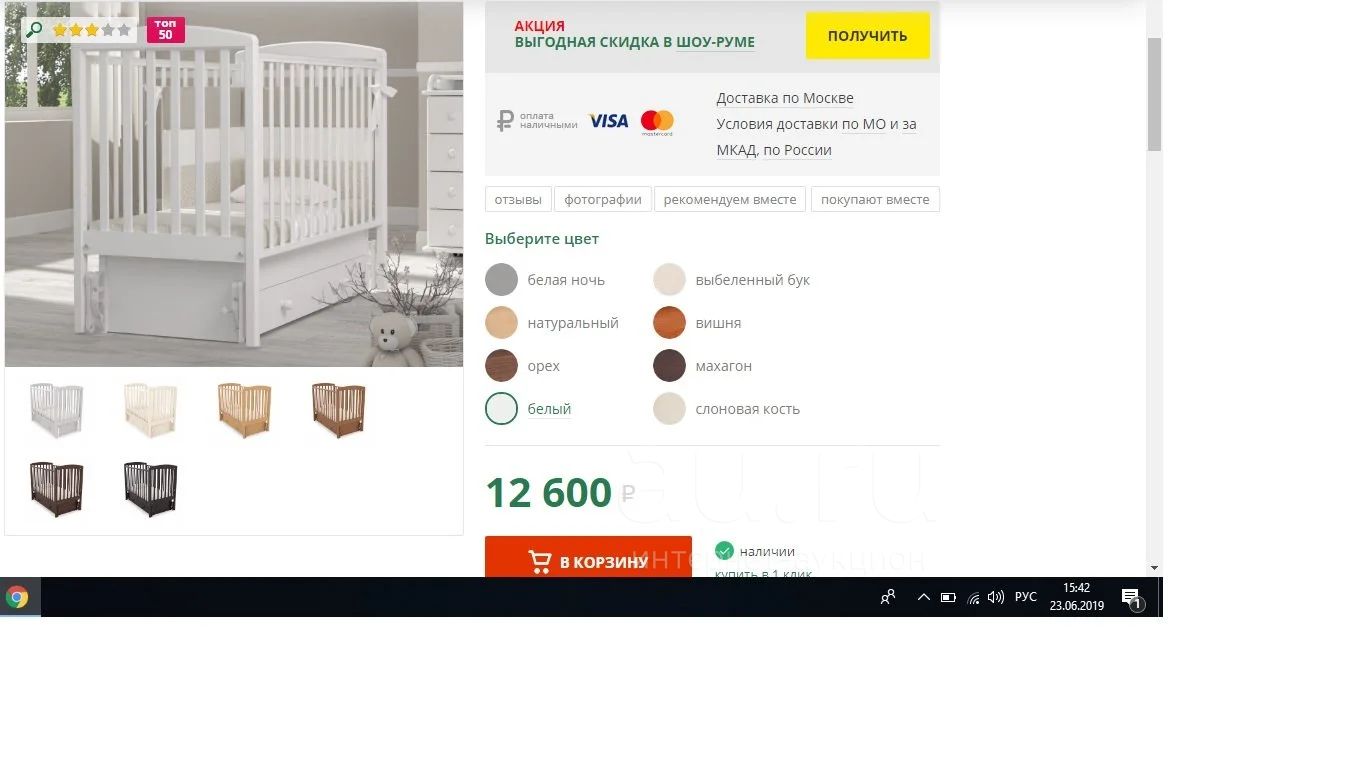Select the белый color option
Image resolution: width=1366 pixels, height=768 pixels.
pyautogui.click(x=528, y=409)
